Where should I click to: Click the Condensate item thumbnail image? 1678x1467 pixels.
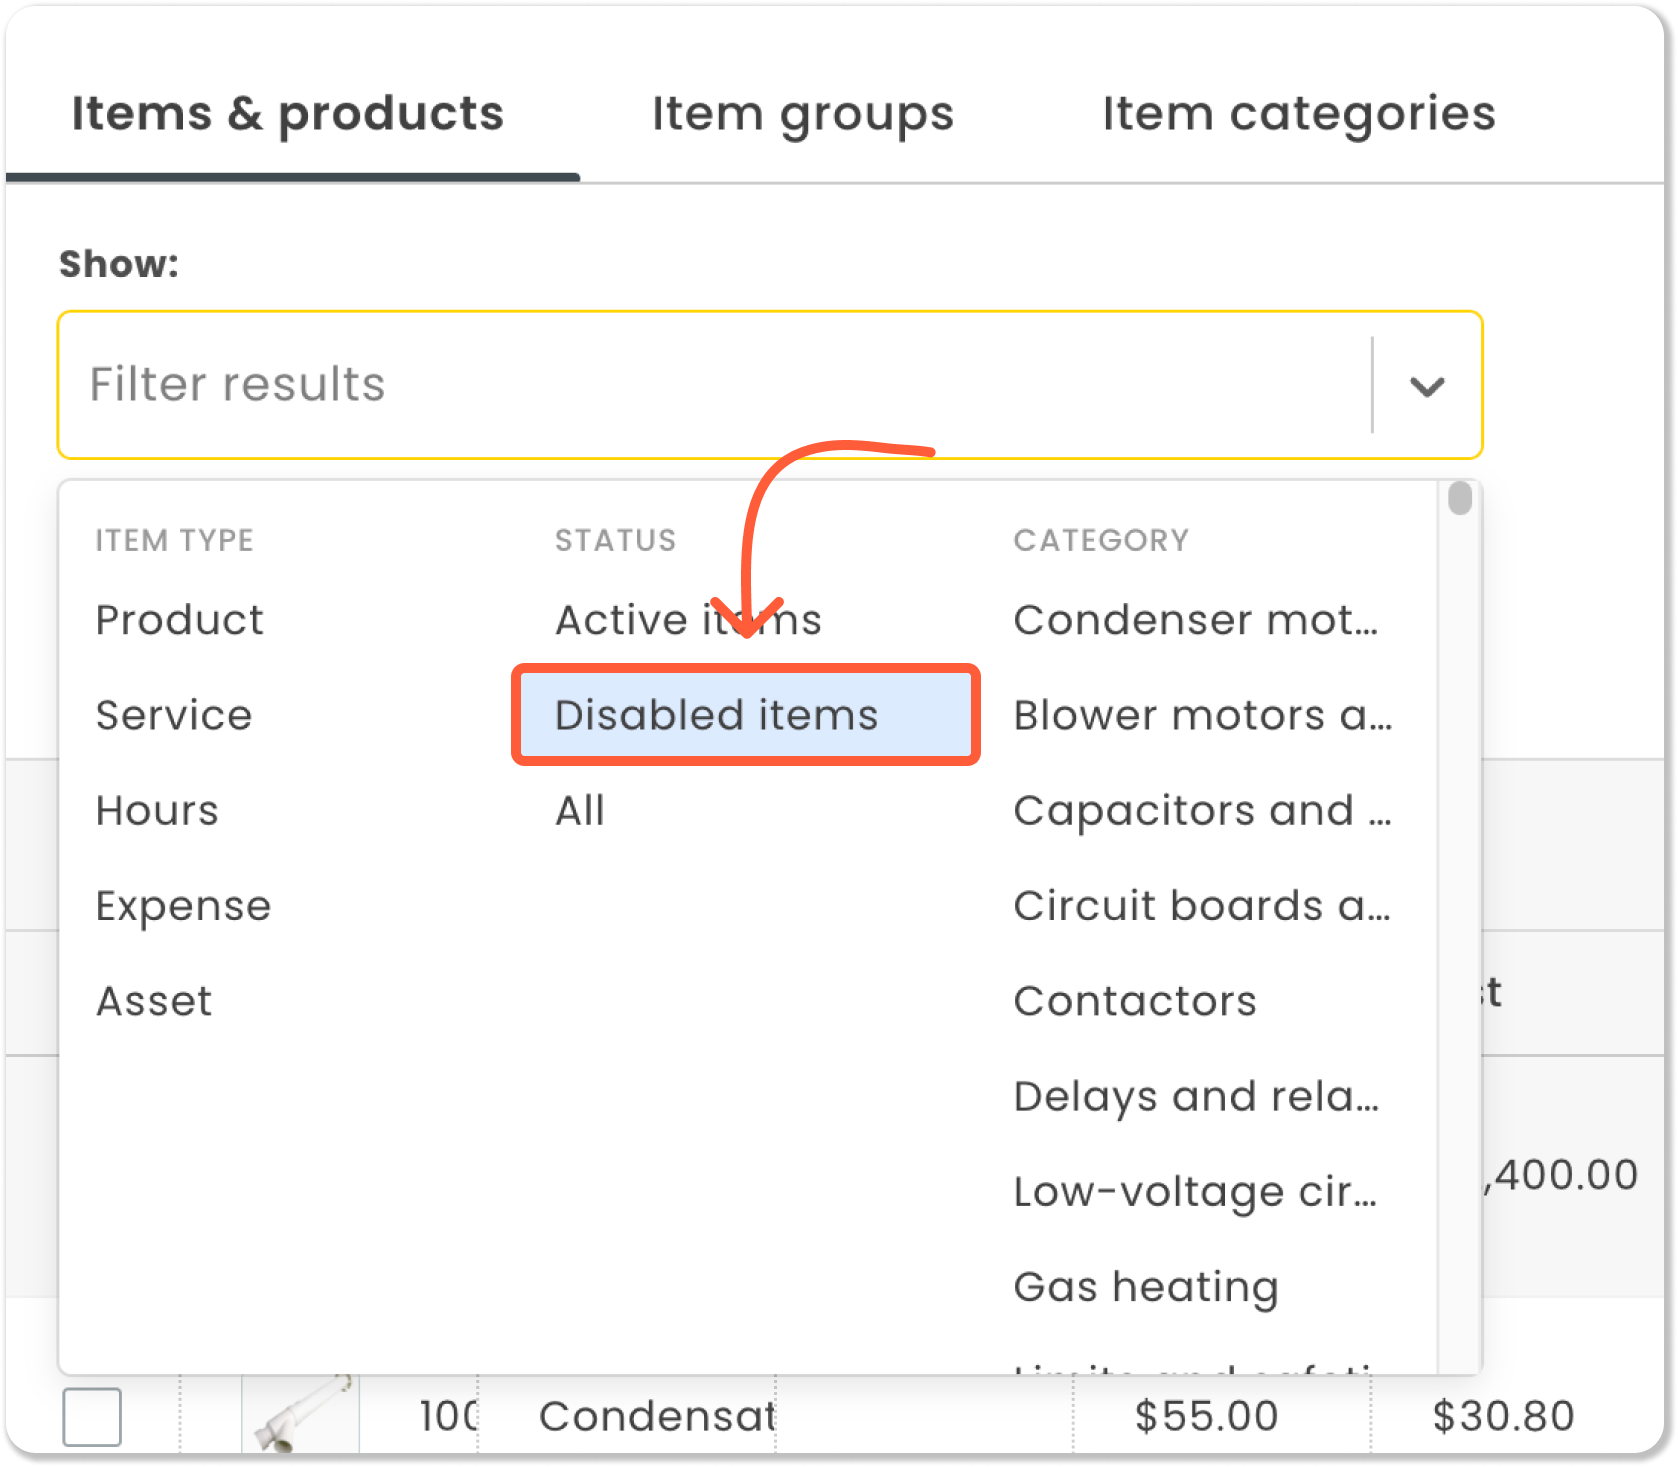(x=300, y=1416)
